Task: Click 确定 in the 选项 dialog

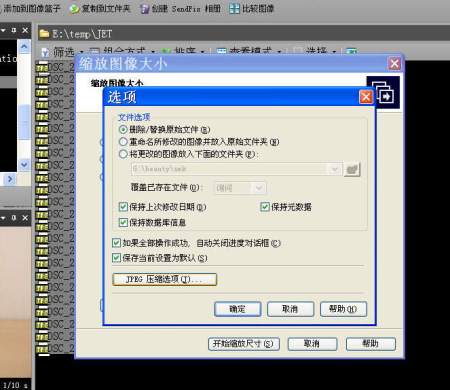Action: (237, 309)
